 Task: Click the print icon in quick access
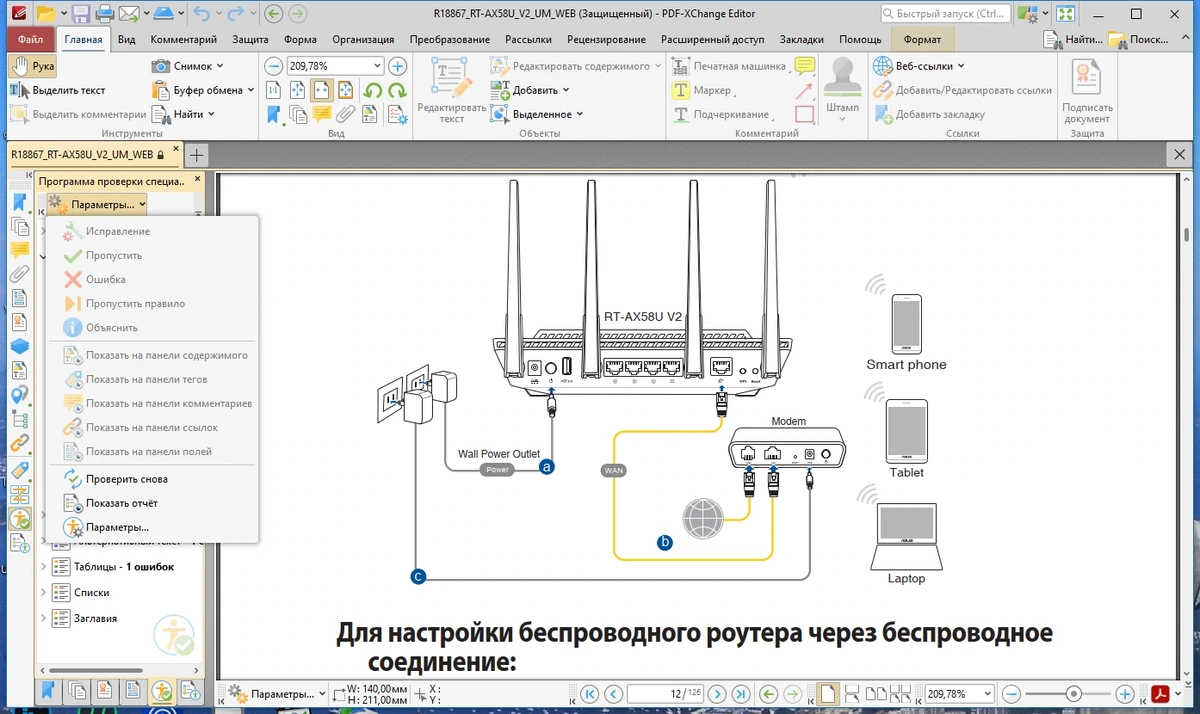(104, 14)
